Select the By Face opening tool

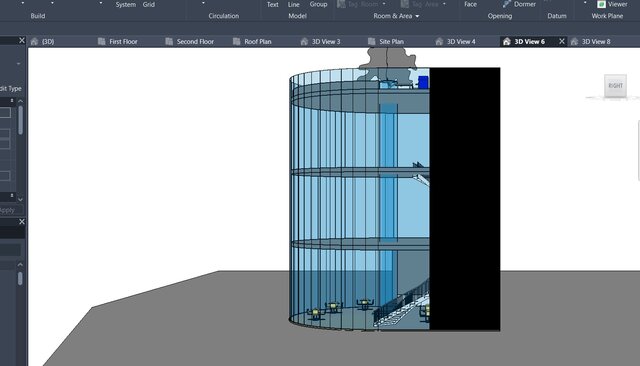point(470,4)
